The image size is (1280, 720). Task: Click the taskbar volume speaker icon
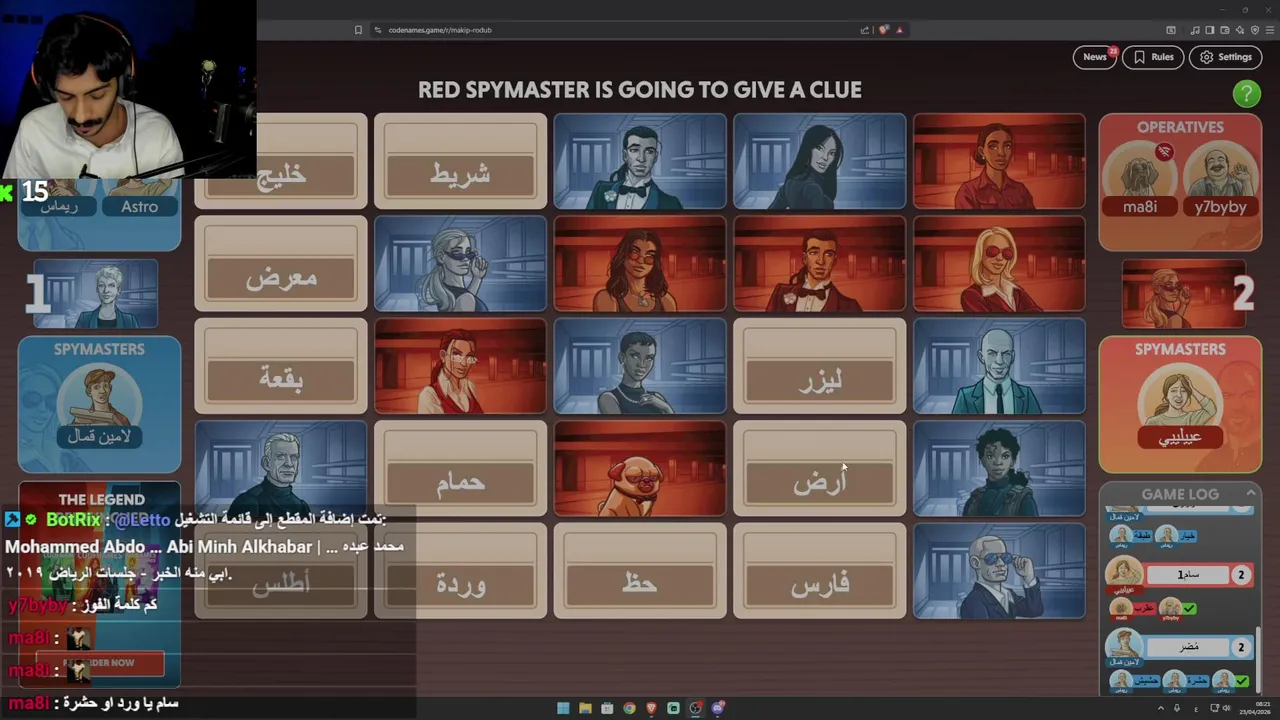[x=1228, y=708]
